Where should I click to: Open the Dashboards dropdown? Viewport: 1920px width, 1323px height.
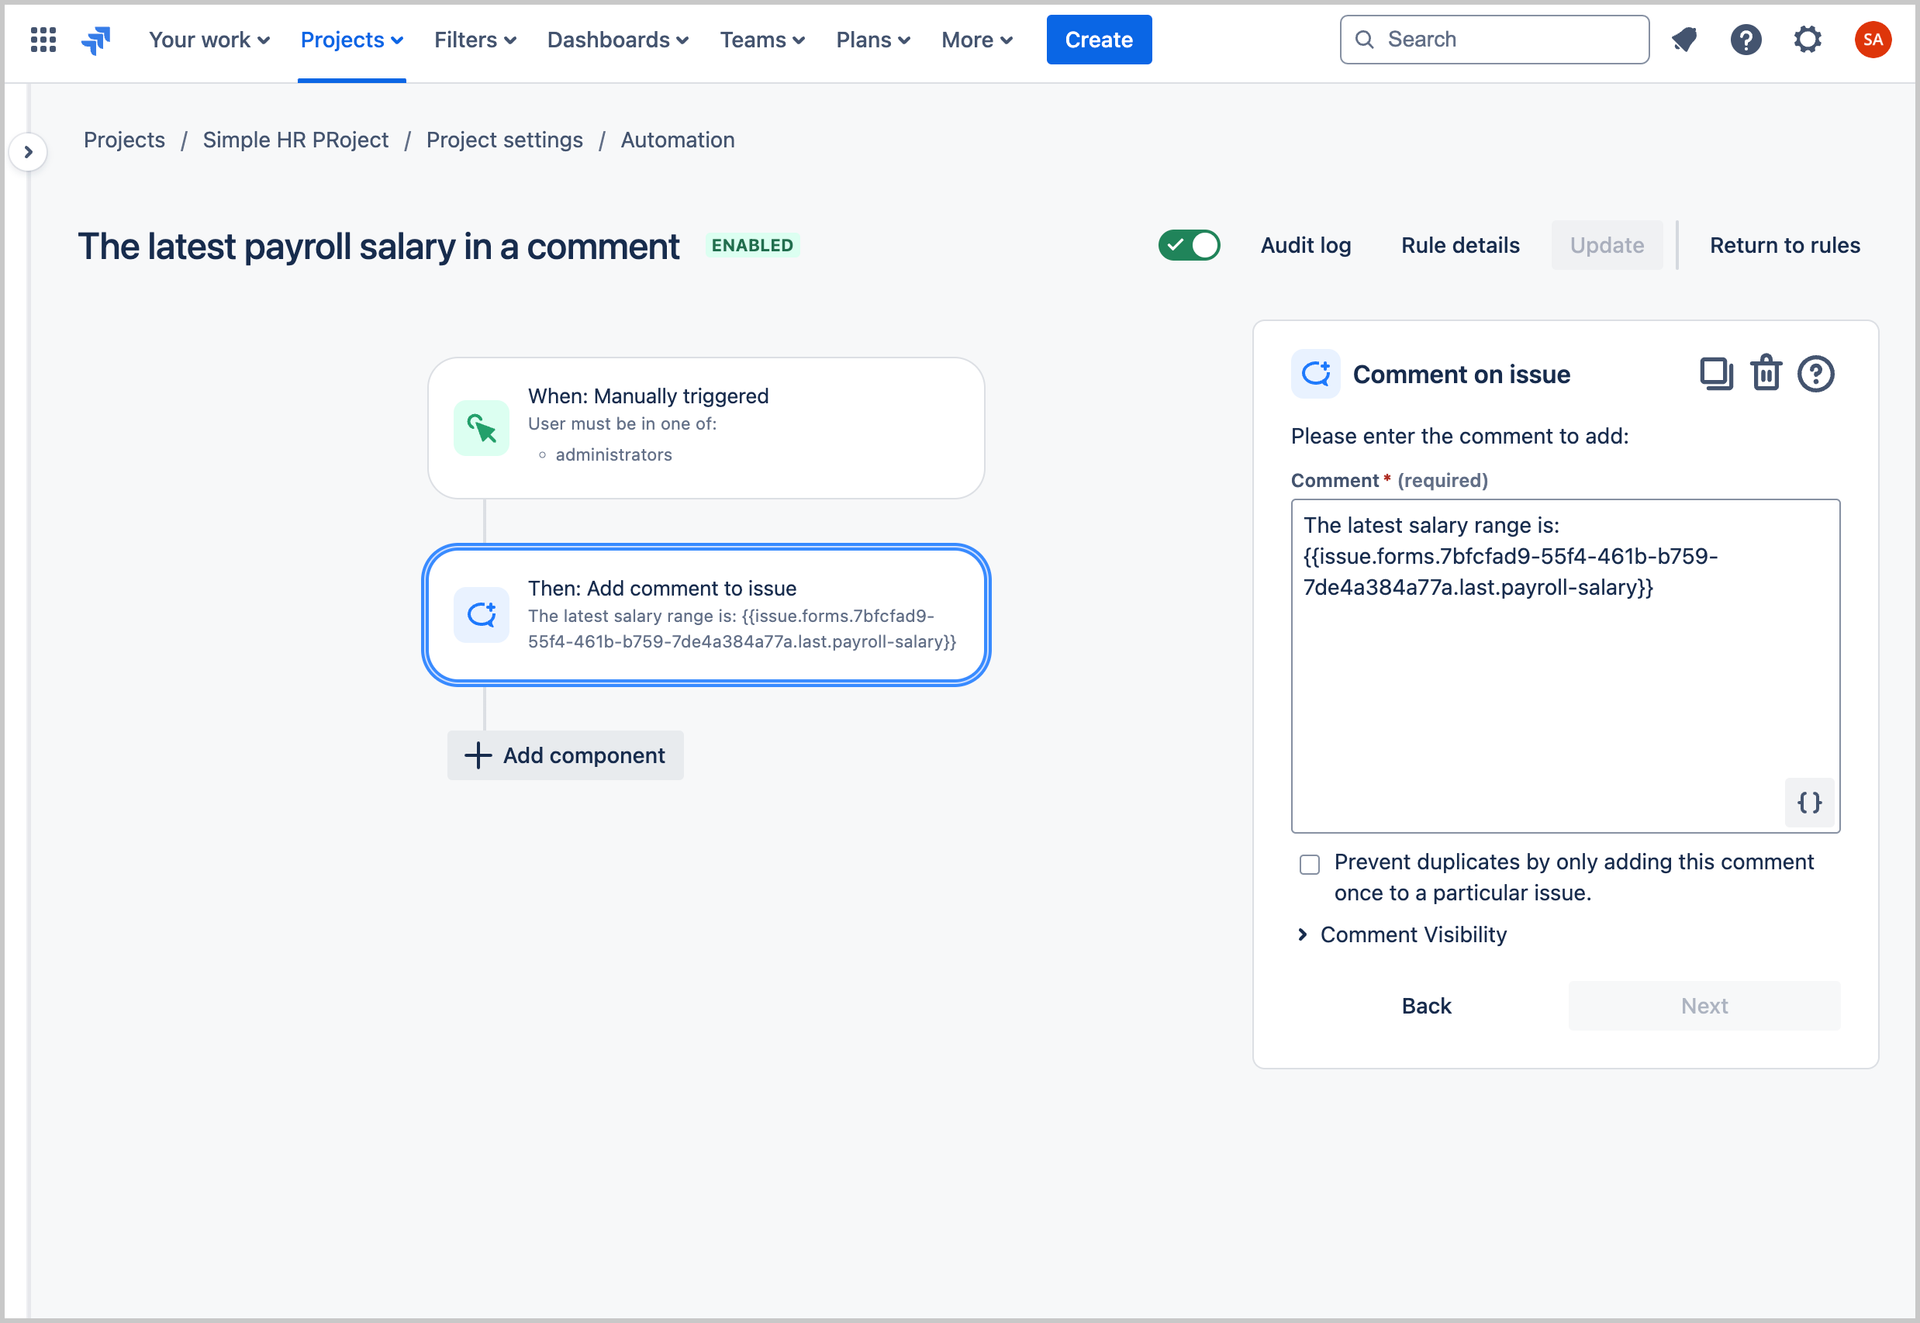click(617, 39)
